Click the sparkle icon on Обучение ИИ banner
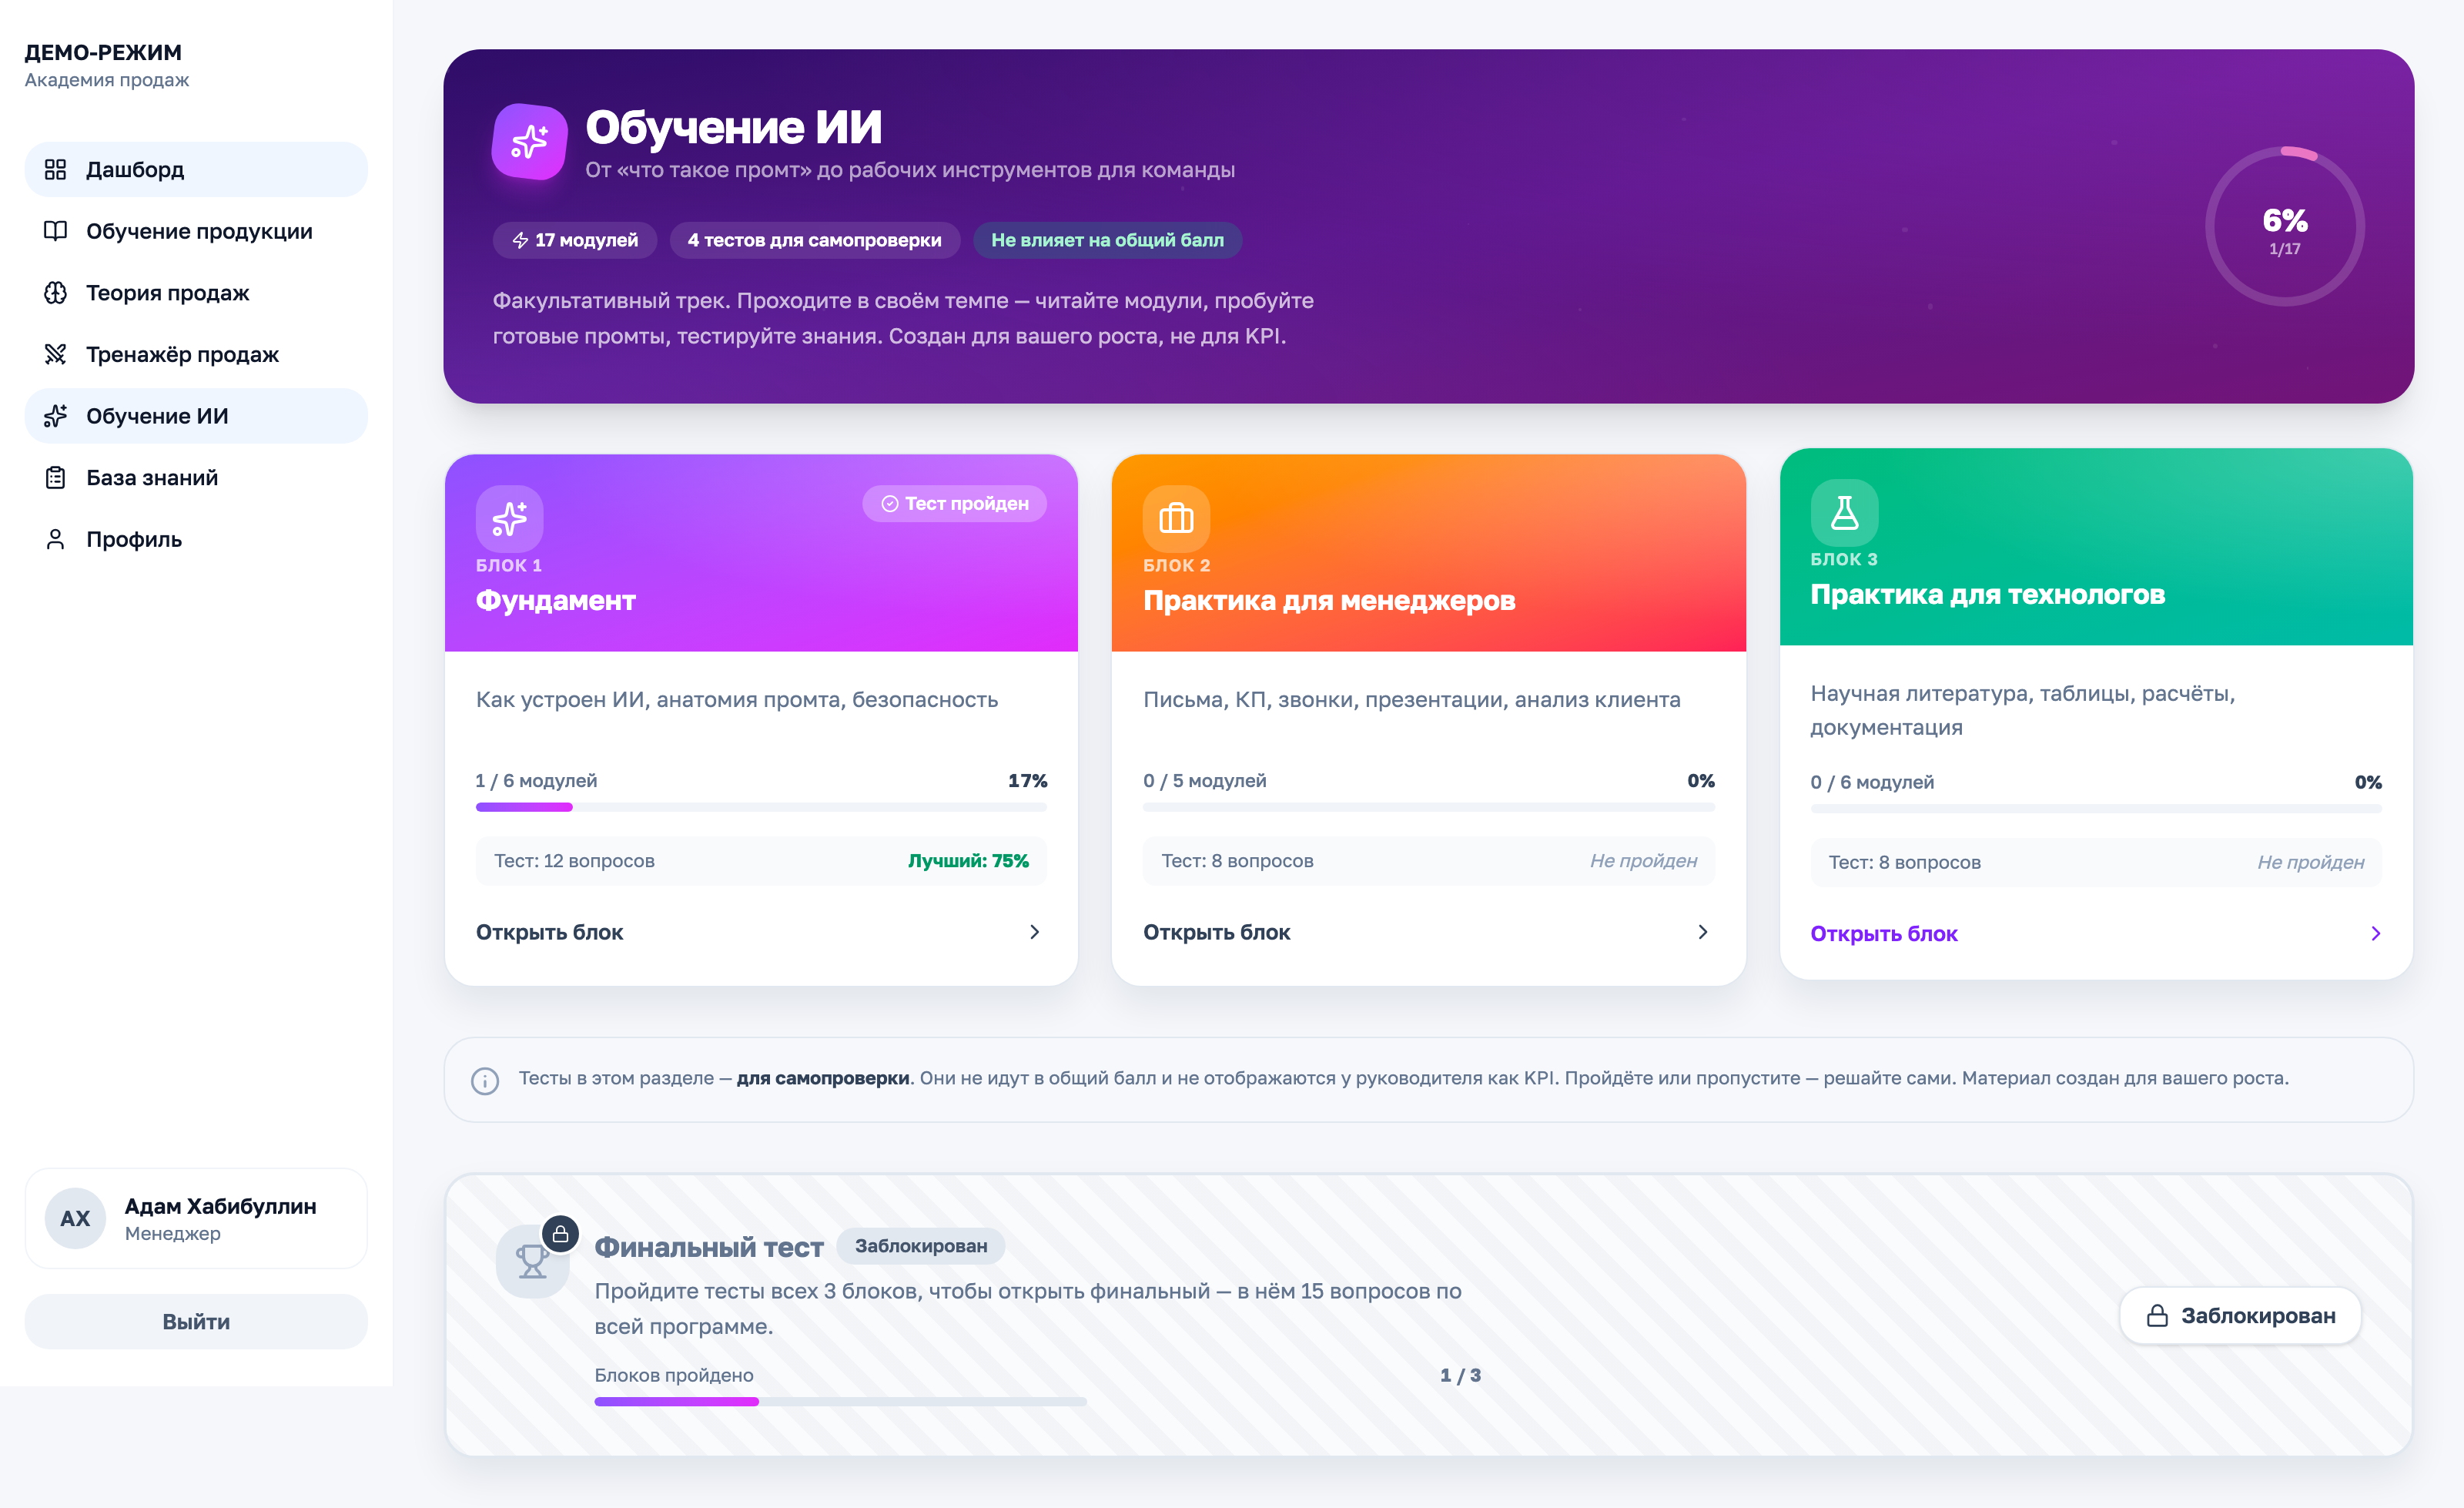 click(528, 142)
